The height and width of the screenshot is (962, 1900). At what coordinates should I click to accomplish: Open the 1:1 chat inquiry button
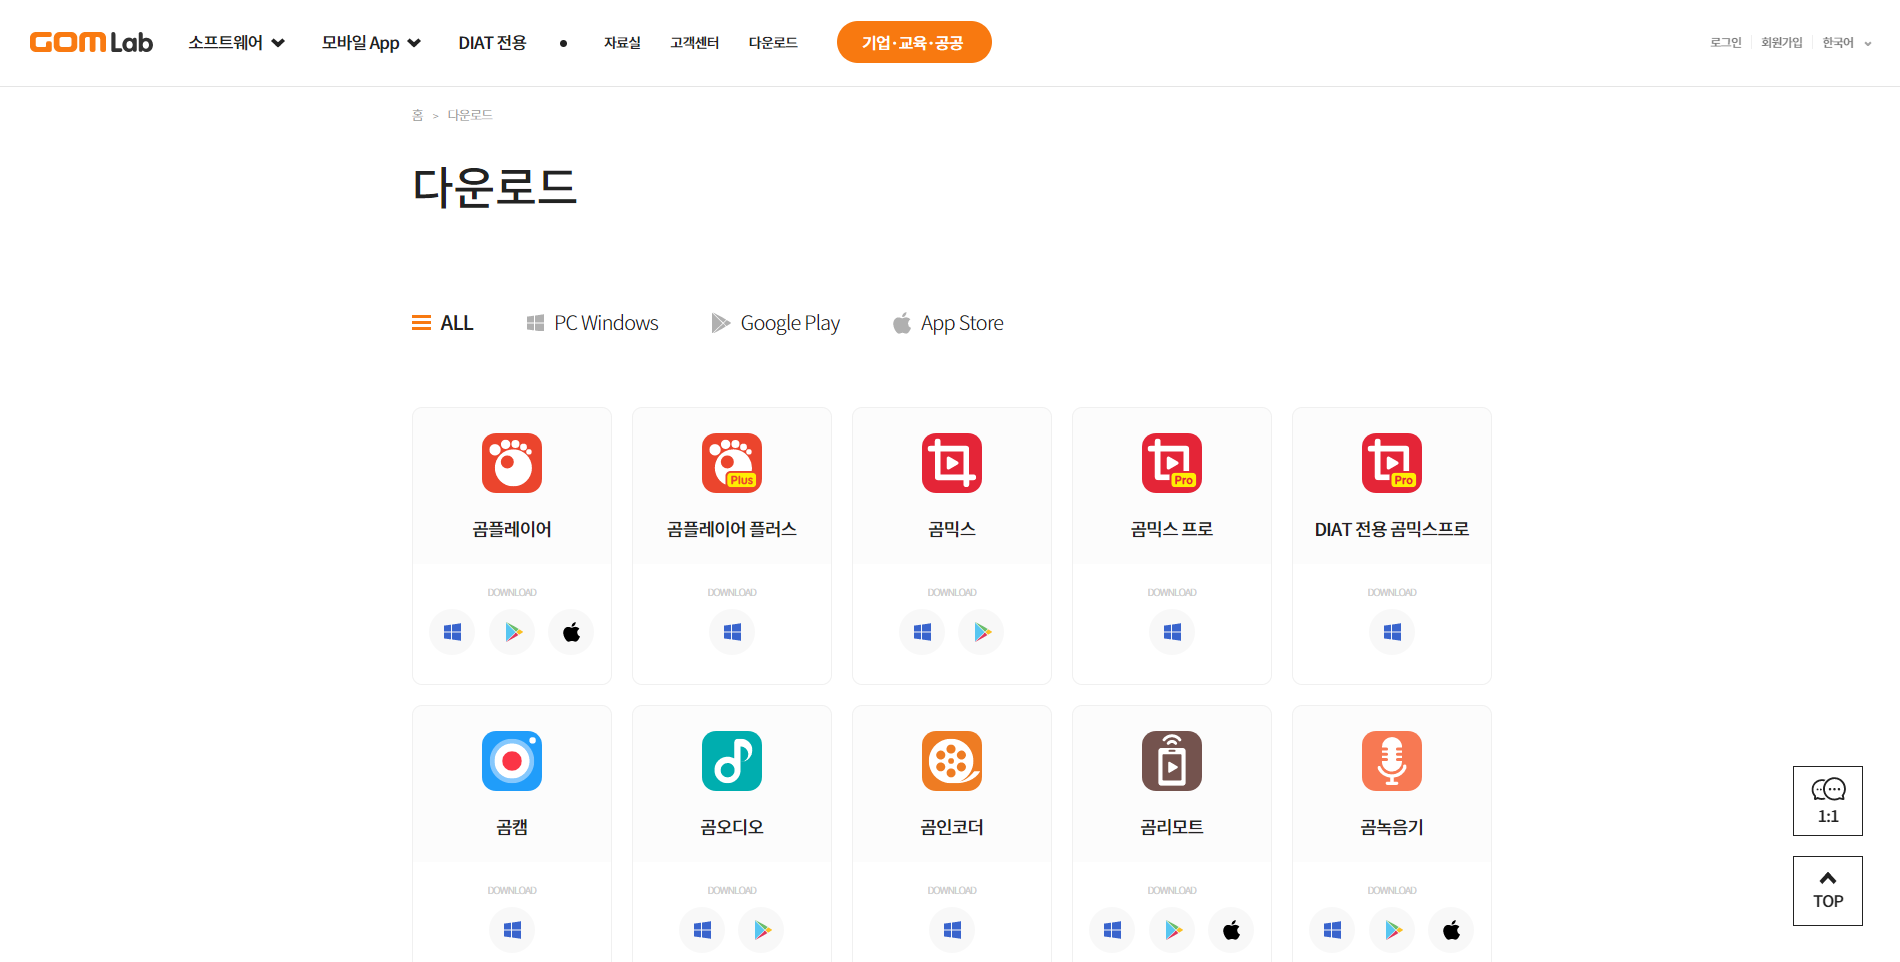[1828, 801]
